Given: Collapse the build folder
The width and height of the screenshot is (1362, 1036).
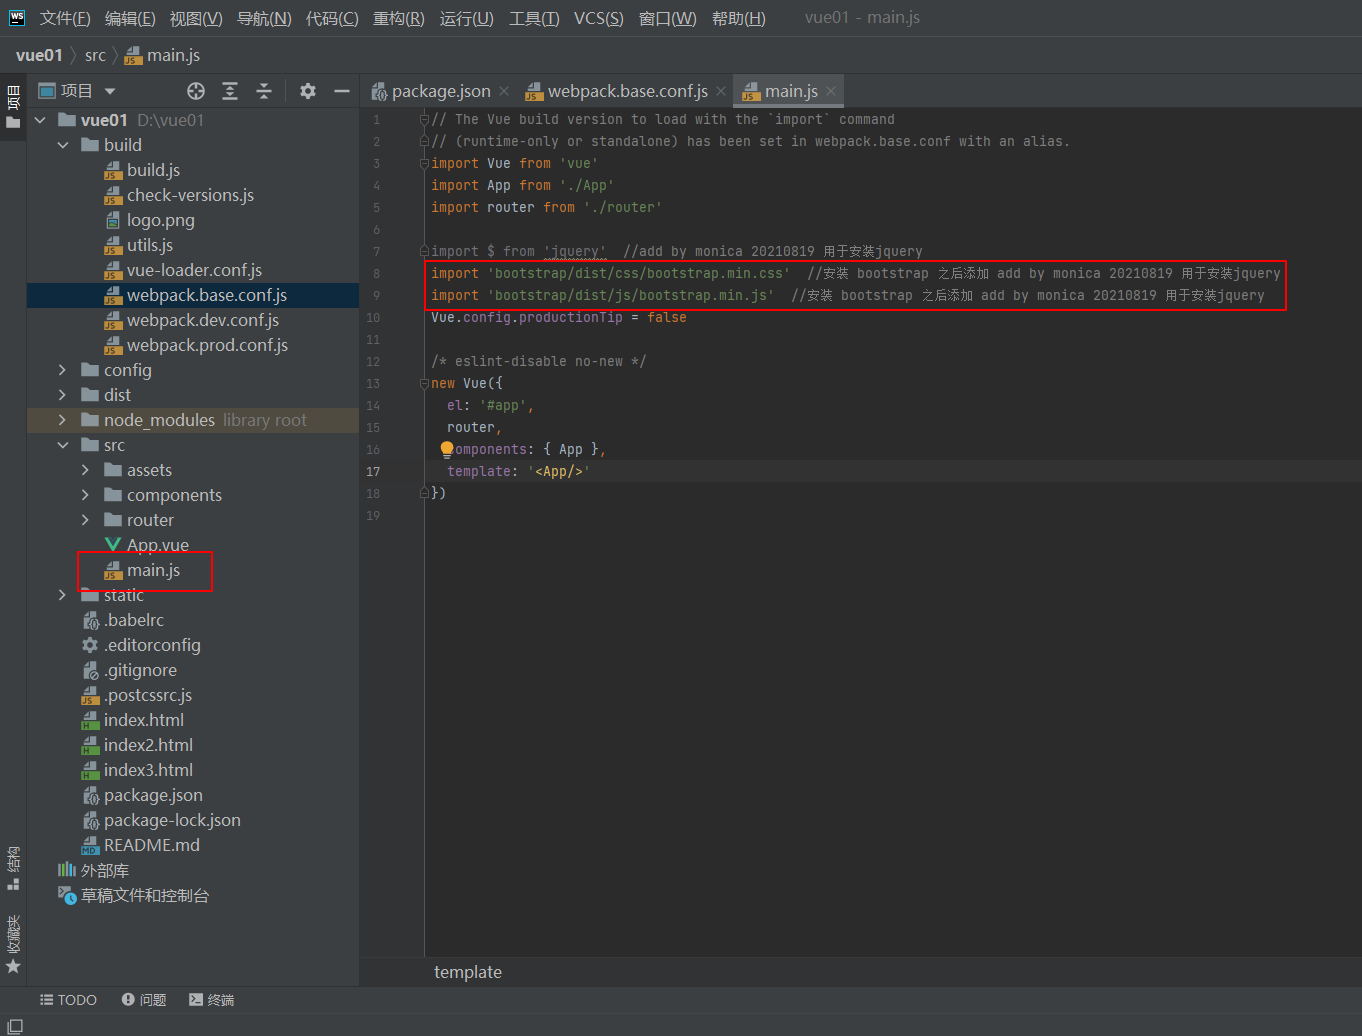Looking at the screenshot, I should click(63, 145).
